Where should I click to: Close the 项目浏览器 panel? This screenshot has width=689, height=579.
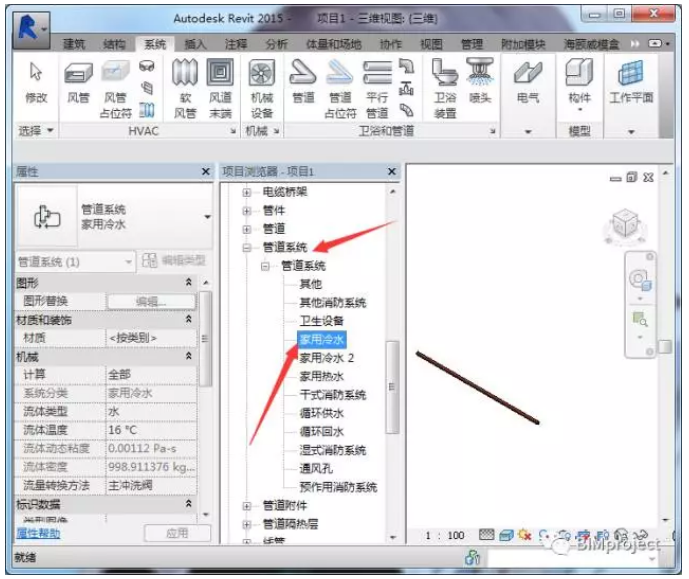(x=392, y=172)
